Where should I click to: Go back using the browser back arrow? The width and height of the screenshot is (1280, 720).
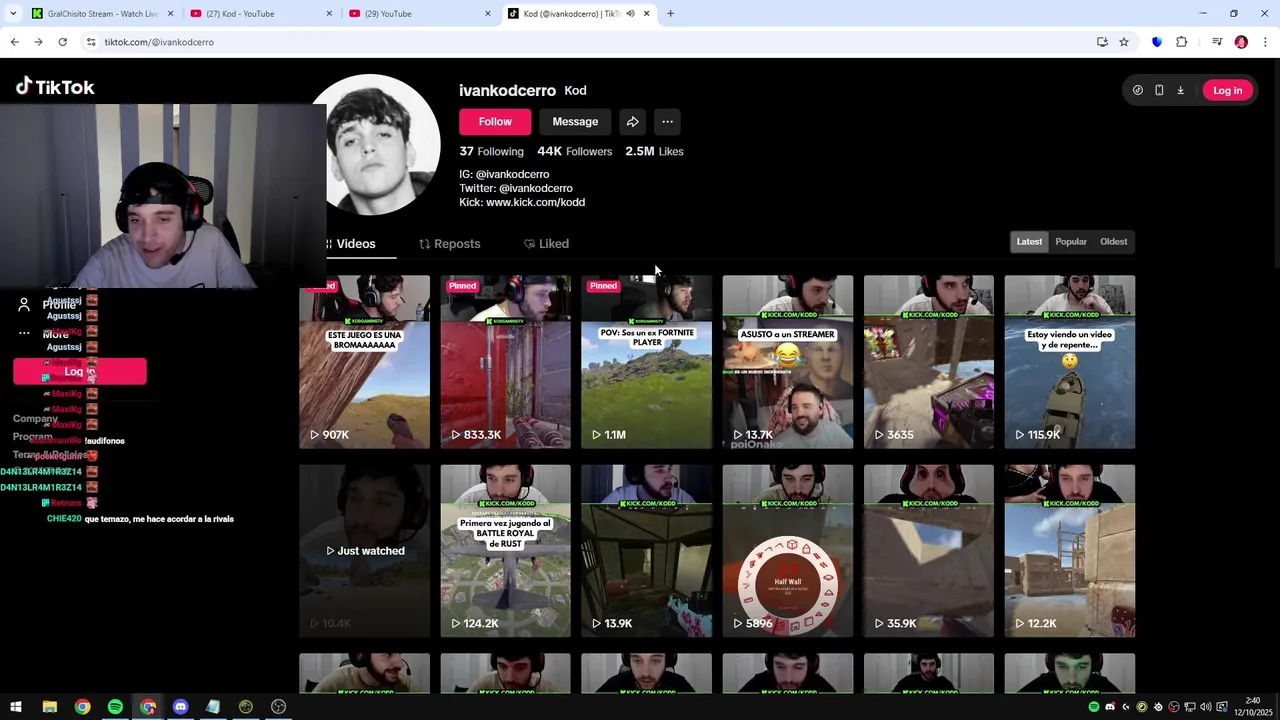[x=14, y=42]
